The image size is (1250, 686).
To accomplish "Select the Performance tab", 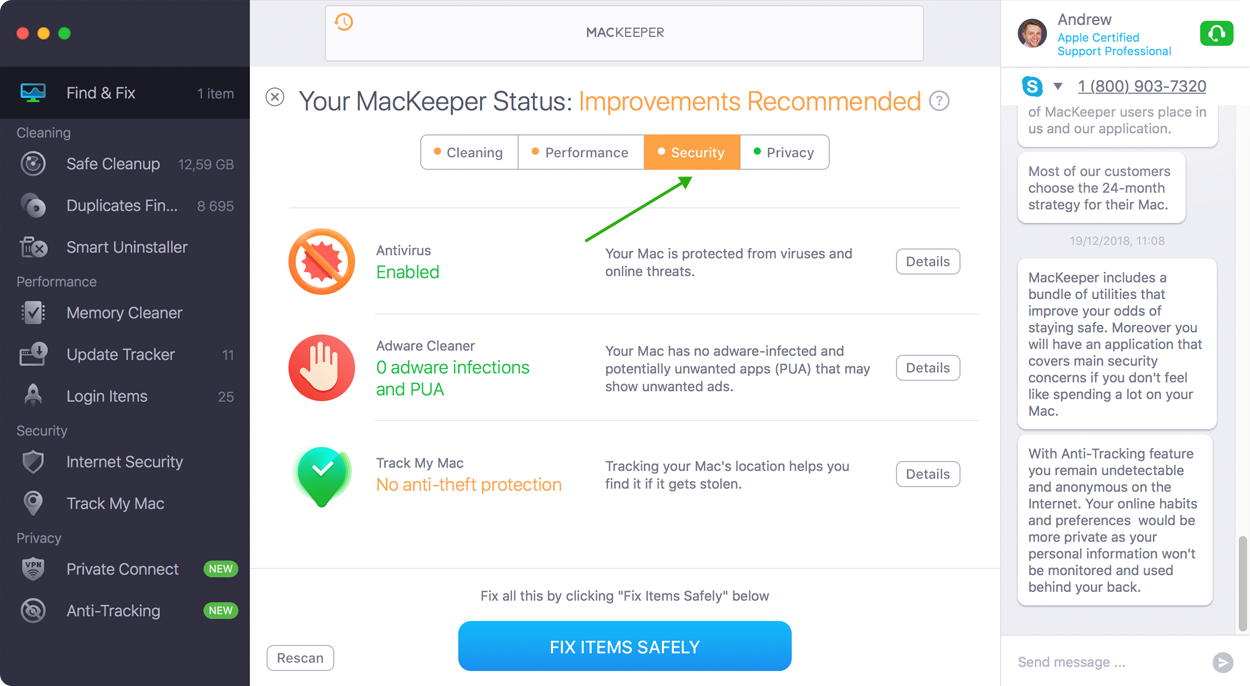I will pos(581,152).
